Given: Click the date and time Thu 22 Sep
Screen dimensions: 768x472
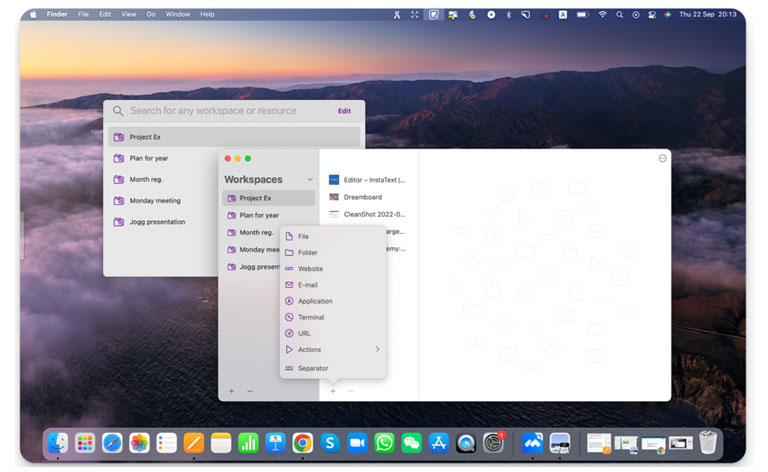Looking at the screenshot, I should click(708, 15).
